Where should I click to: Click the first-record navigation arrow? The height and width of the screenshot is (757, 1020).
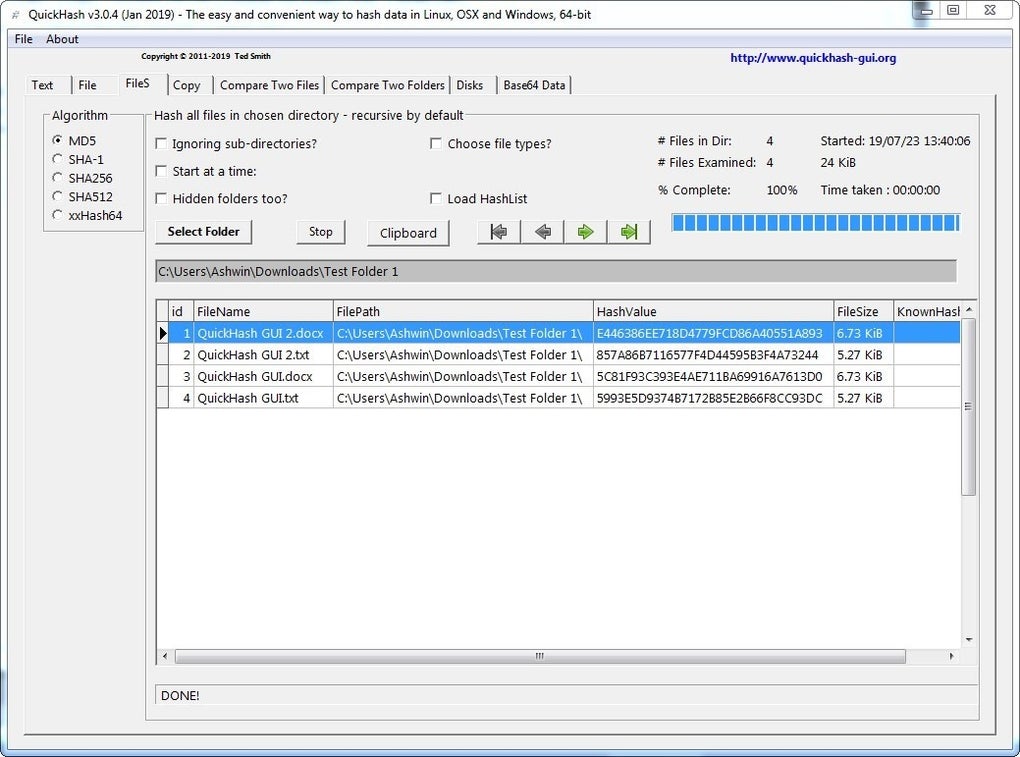497,231
